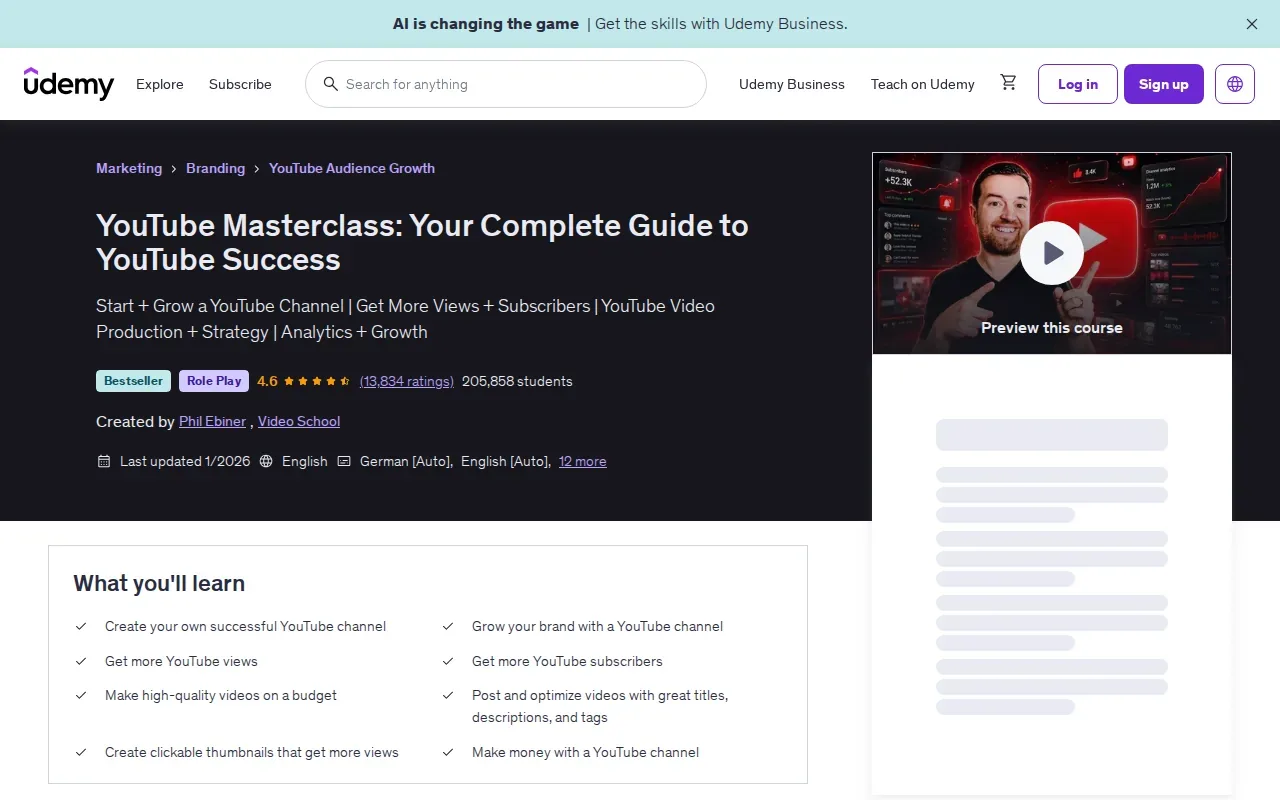
Task: Open the Subscribe page
Action: click(240, 84)
